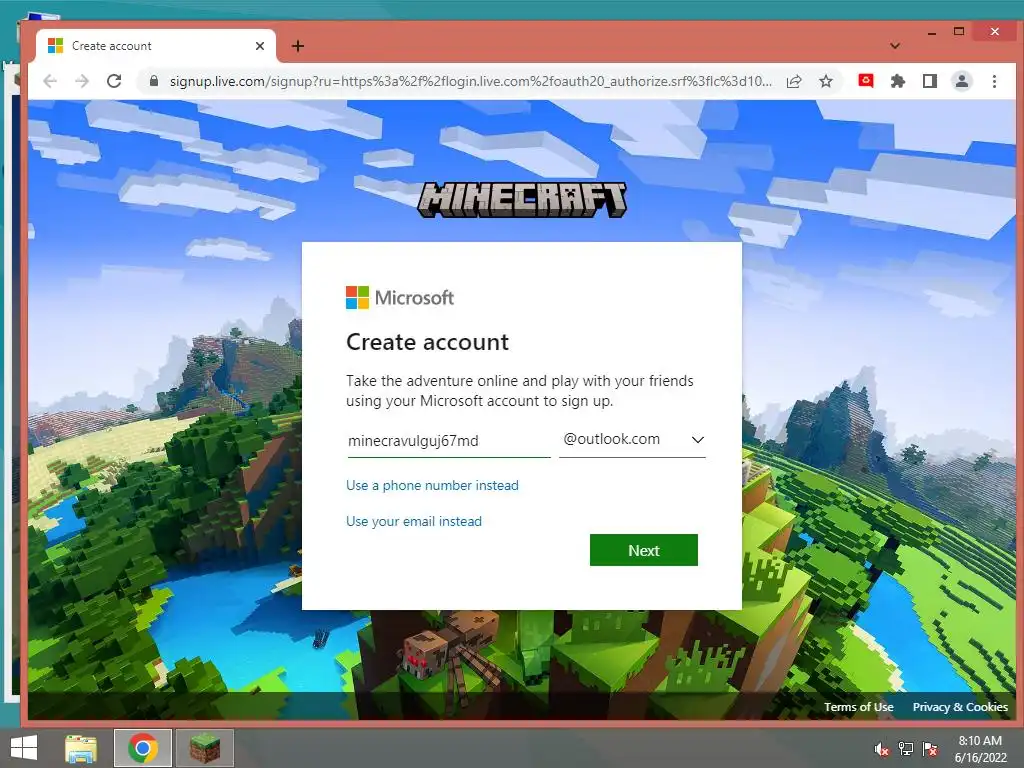Click the address bar URL
The width and height of the screenshot is (1024, 768).
coord(470,81)
